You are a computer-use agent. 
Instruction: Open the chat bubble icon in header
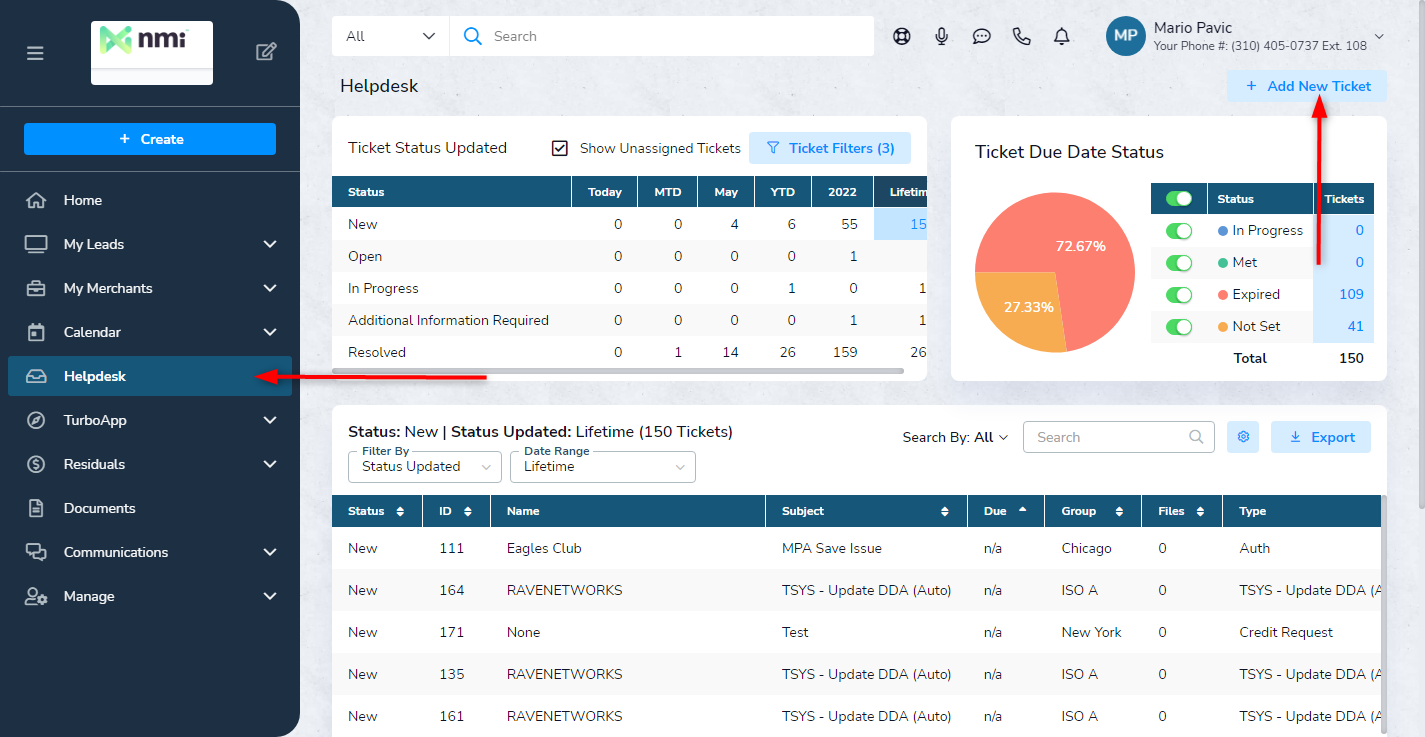click(982, 36)
